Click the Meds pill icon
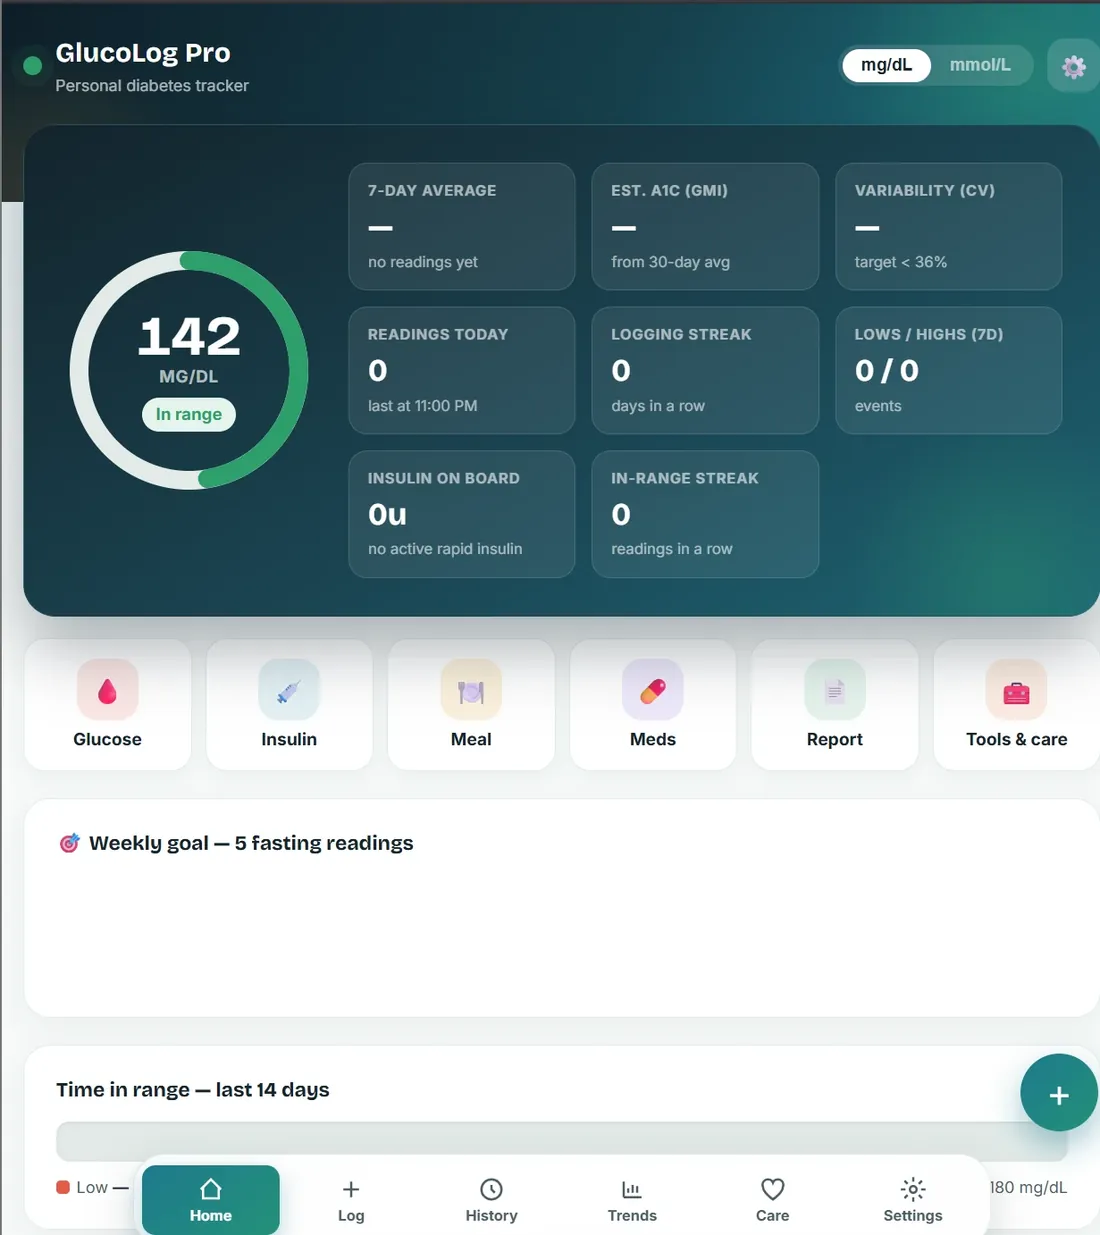1100x1235 pixels. coord(653,690)
